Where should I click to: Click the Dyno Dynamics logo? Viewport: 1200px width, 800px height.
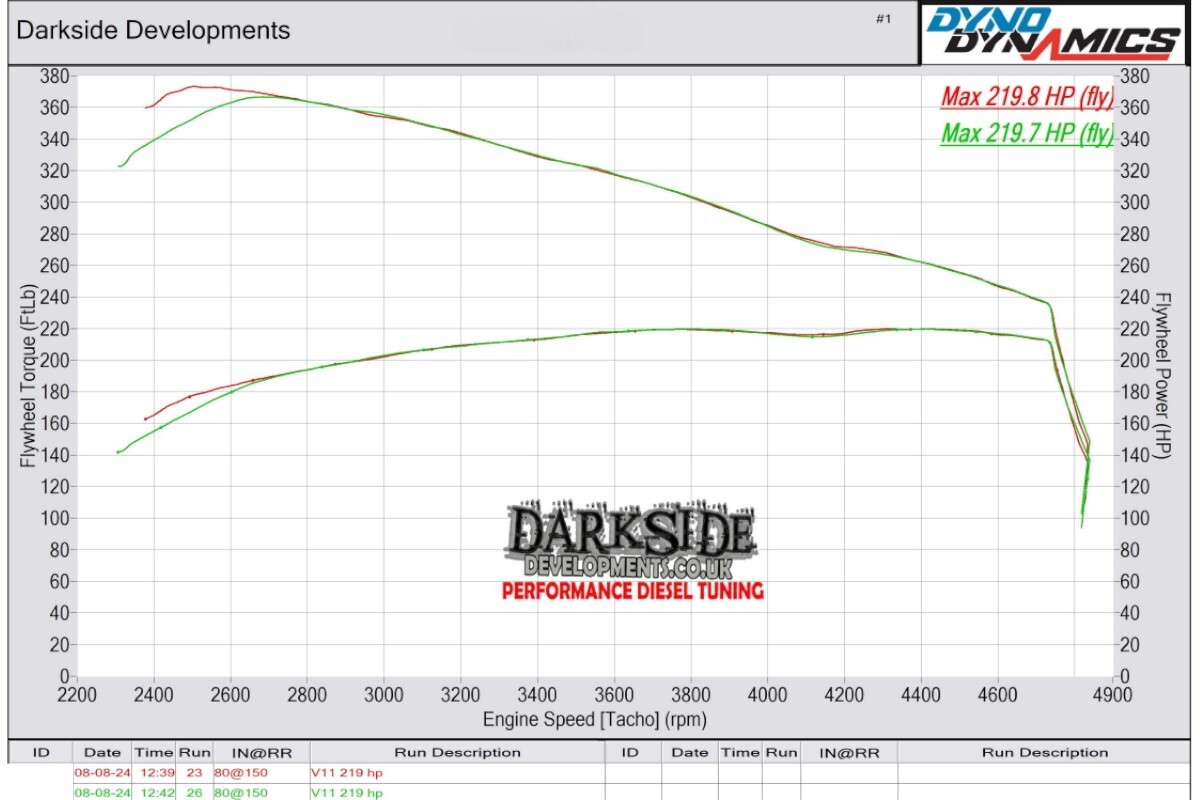pos(1053,33)
